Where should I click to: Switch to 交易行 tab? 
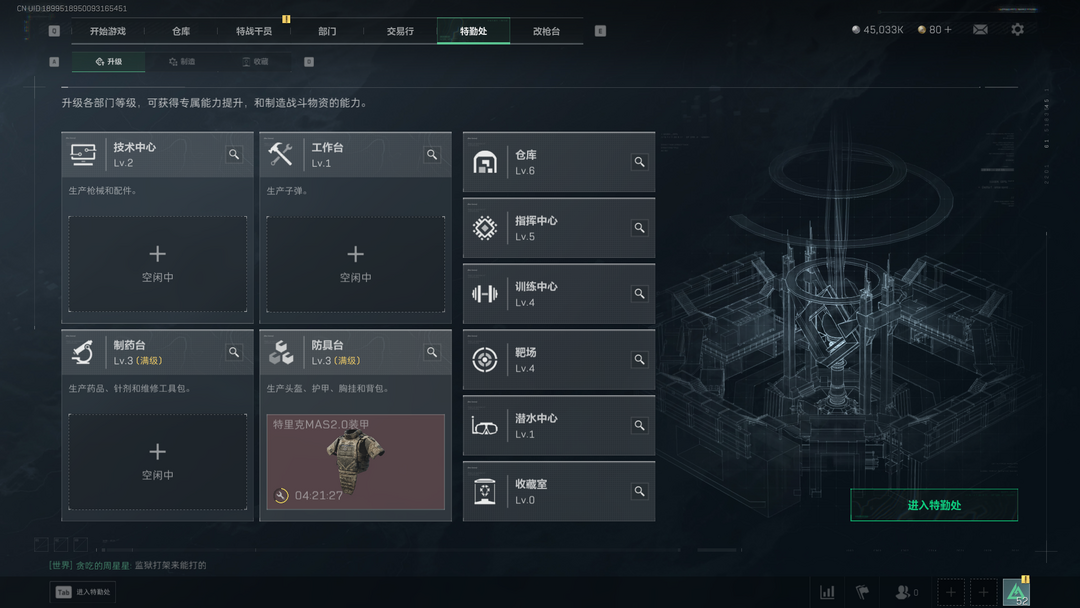tap(400, 31)
